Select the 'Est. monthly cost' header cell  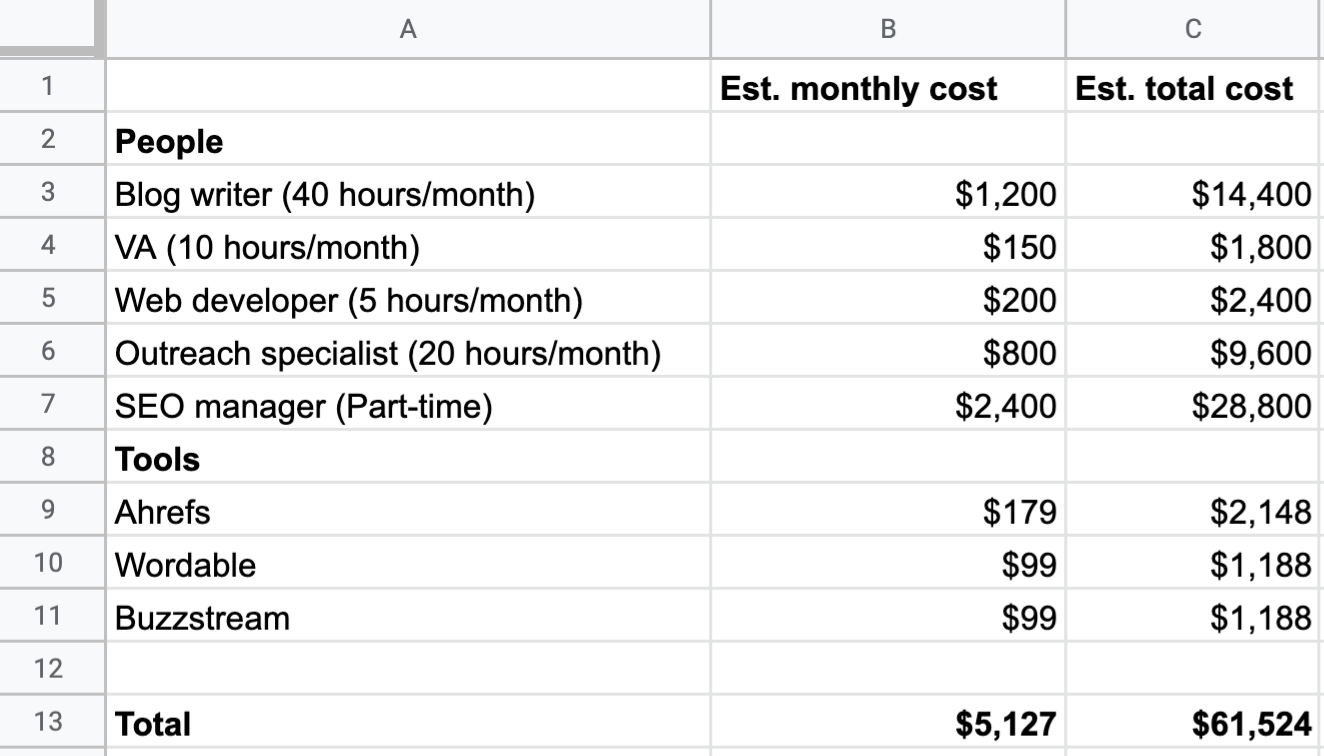pos(887,88)
